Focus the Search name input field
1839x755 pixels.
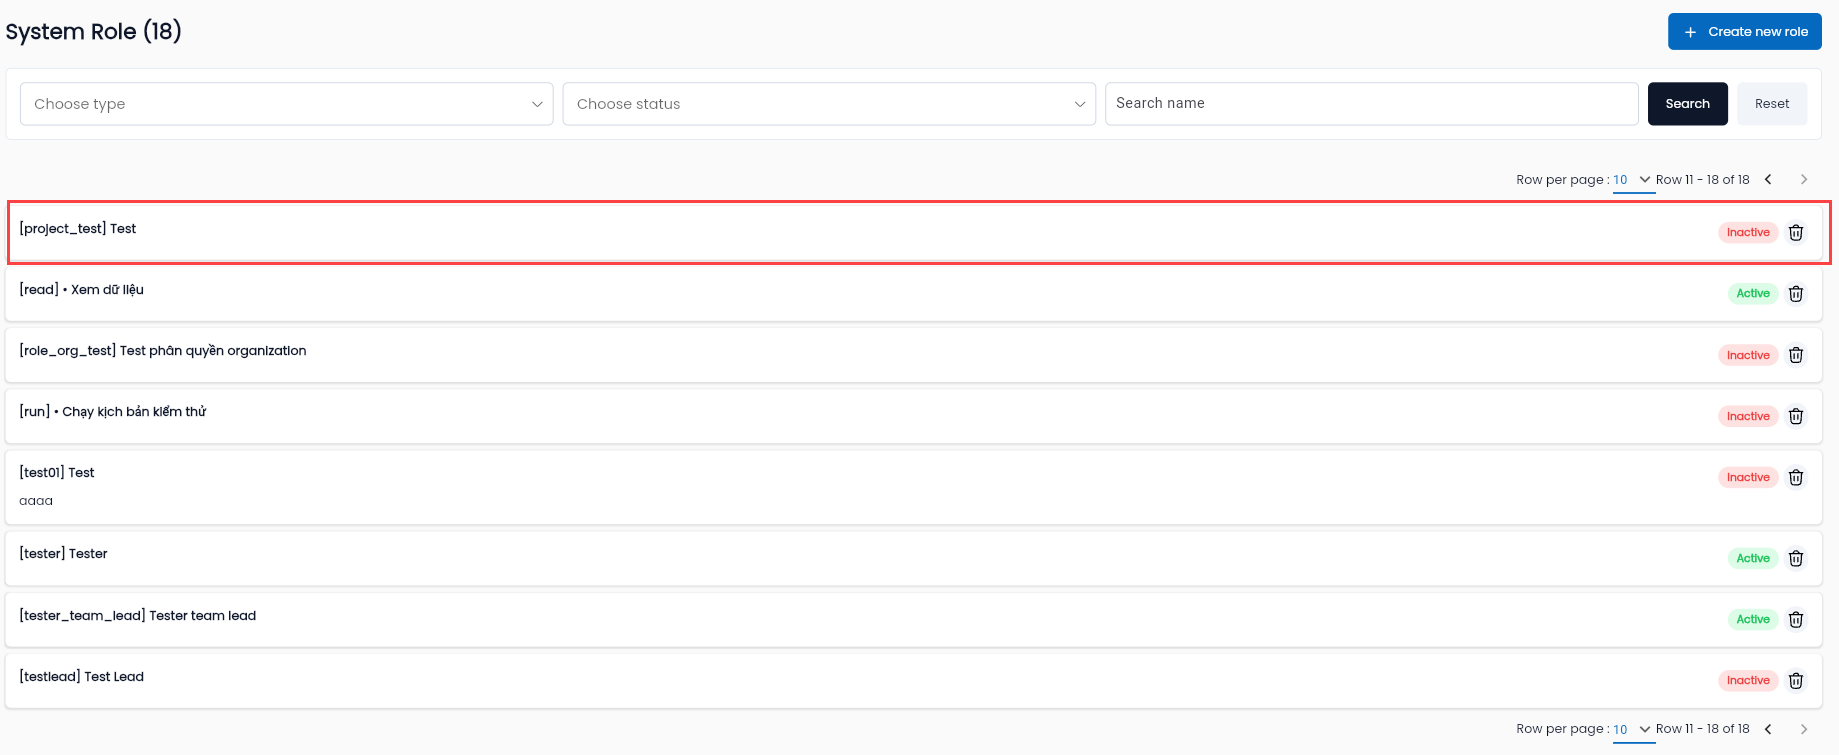[x=1371, y=104]
